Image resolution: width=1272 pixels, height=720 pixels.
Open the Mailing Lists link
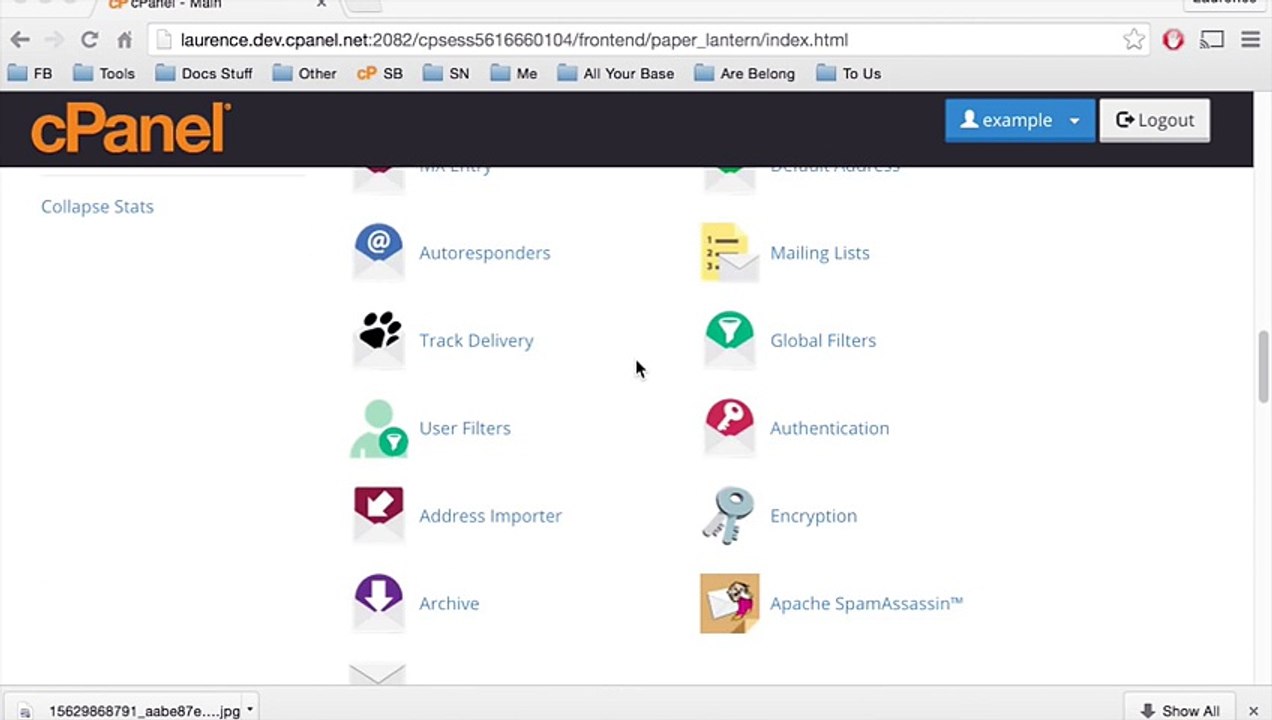(819, 252)
